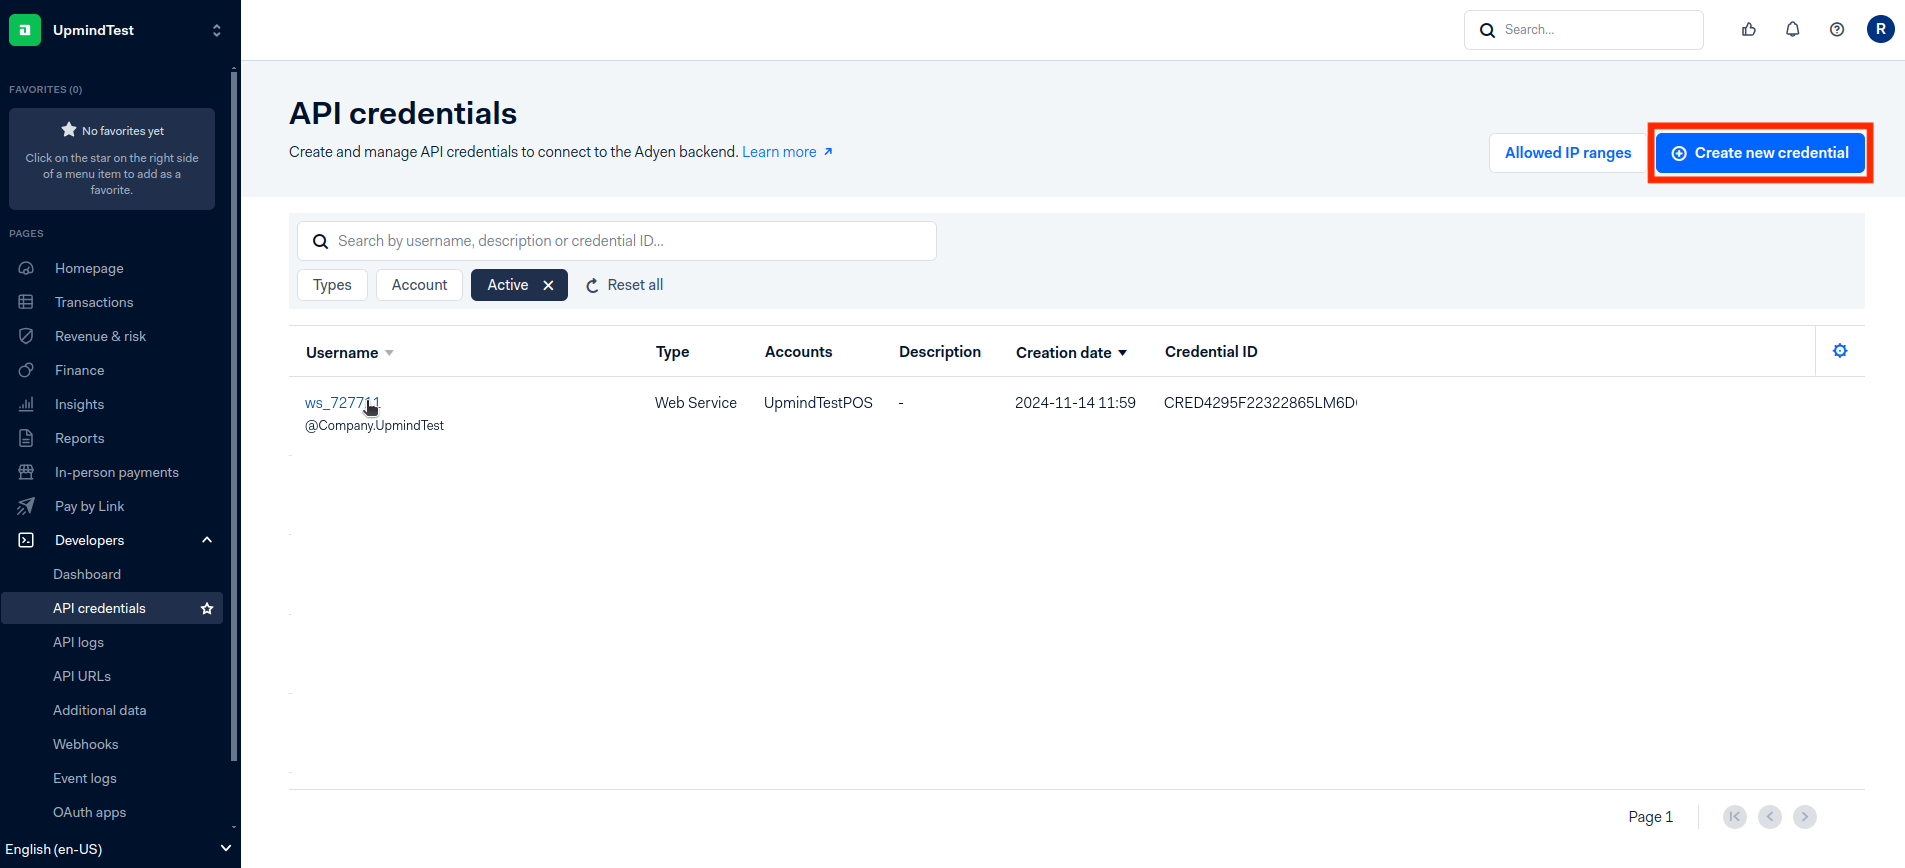1905x868 pixels.
Task: Open the Learn more link
Action: [x=787, y=152]
